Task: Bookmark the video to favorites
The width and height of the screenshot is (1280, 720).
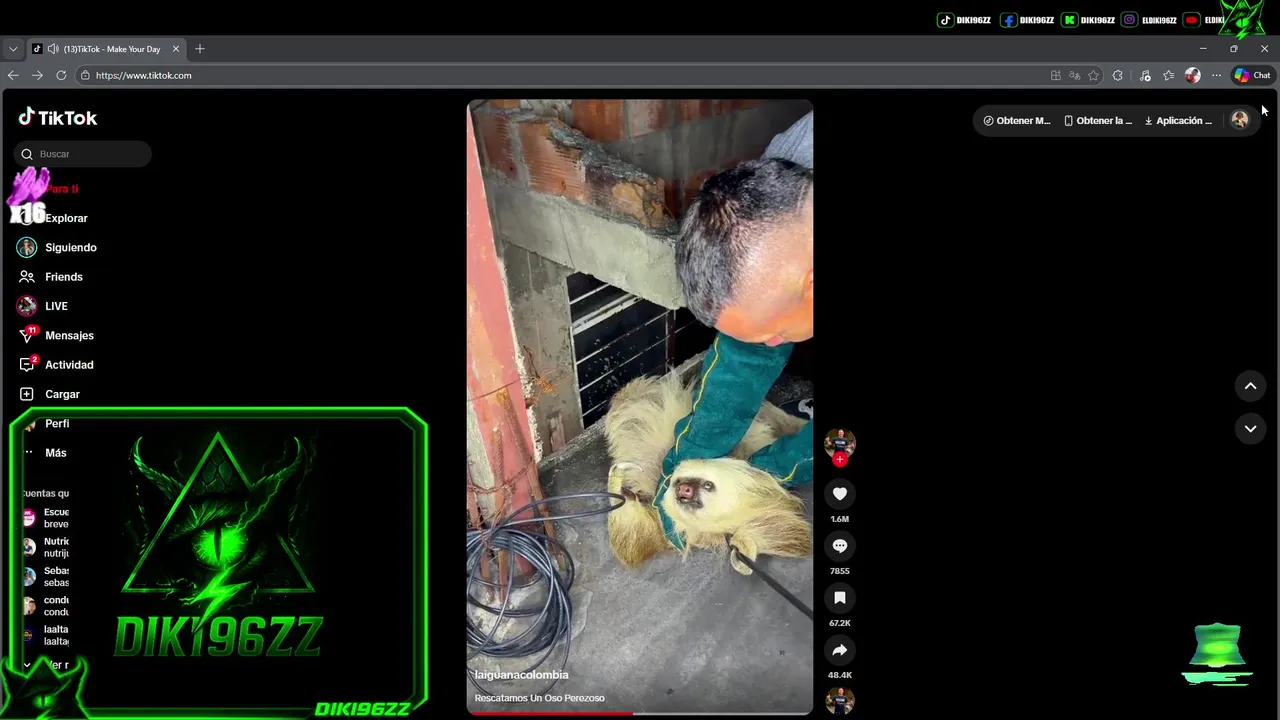Action: click(x=840, y=598)
